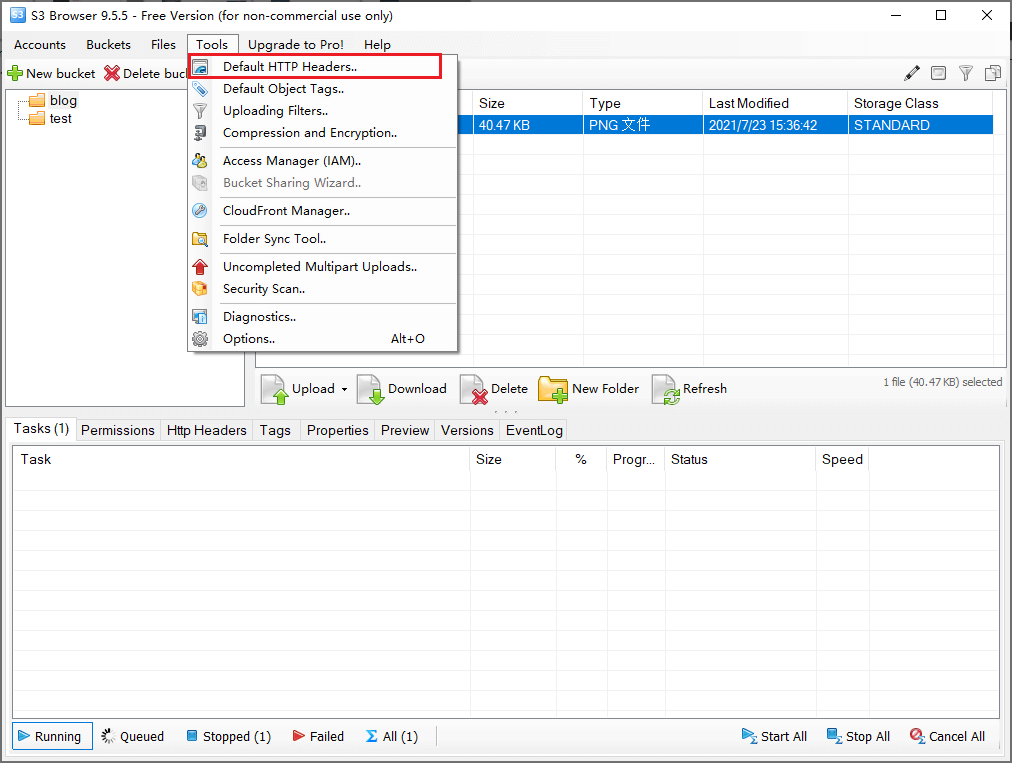This screenshot has width=1012, height=763.
Task: Show Failed tasks filter
Action: coord(318,736)
